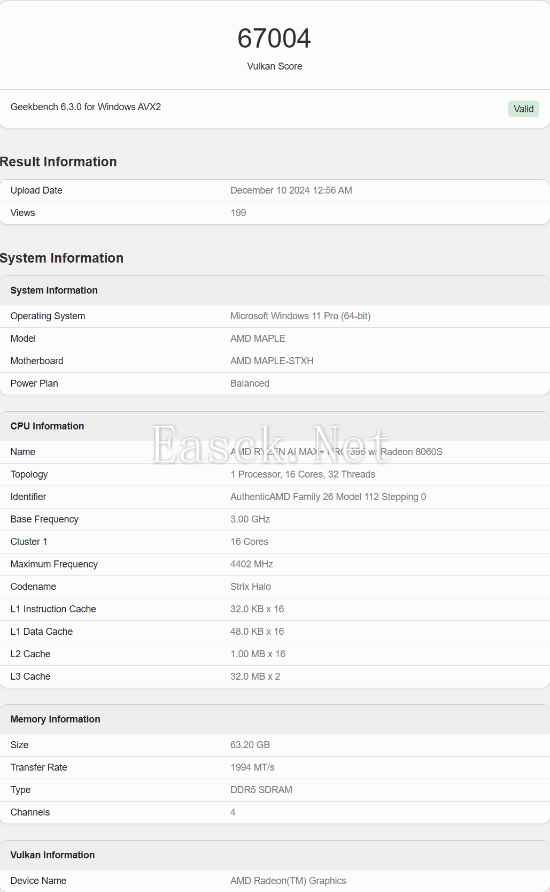550x892 pixels.
Task: Click the L3 Cache value 32.0 MB x 2
Action: [x=255, y=676]
